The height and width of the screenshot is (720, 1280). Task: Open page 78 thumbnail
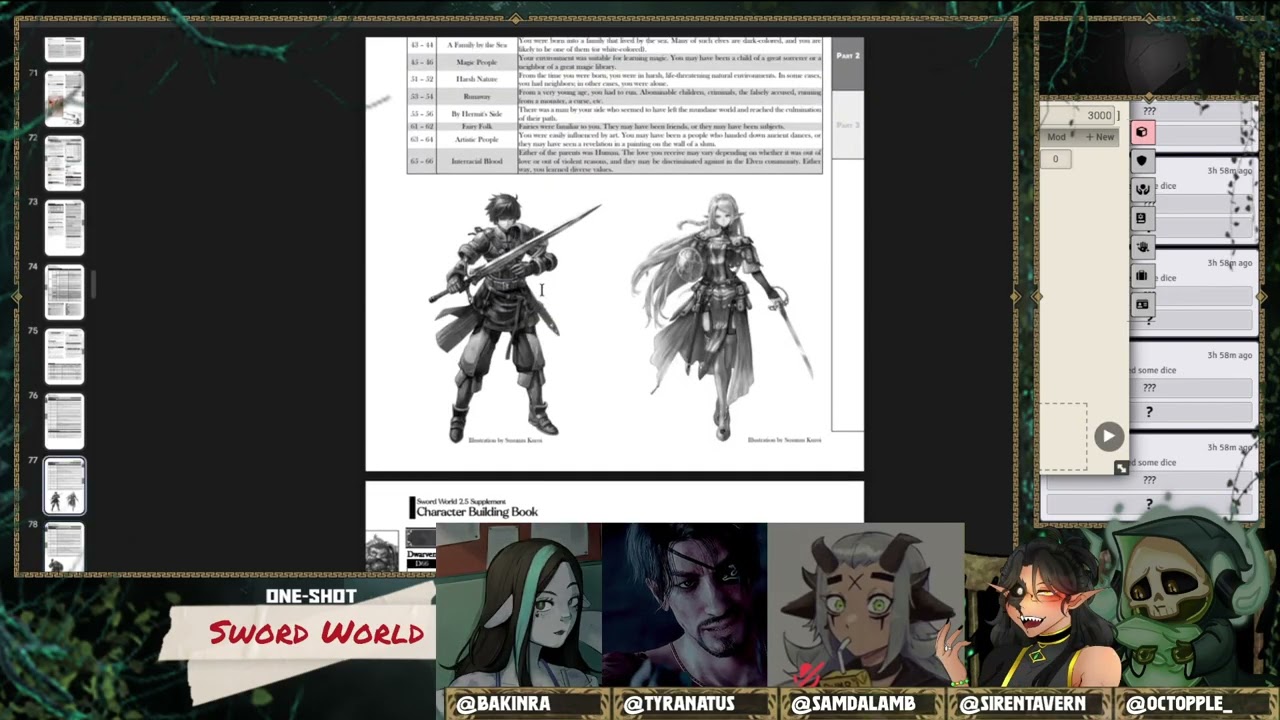coord(64,546)
